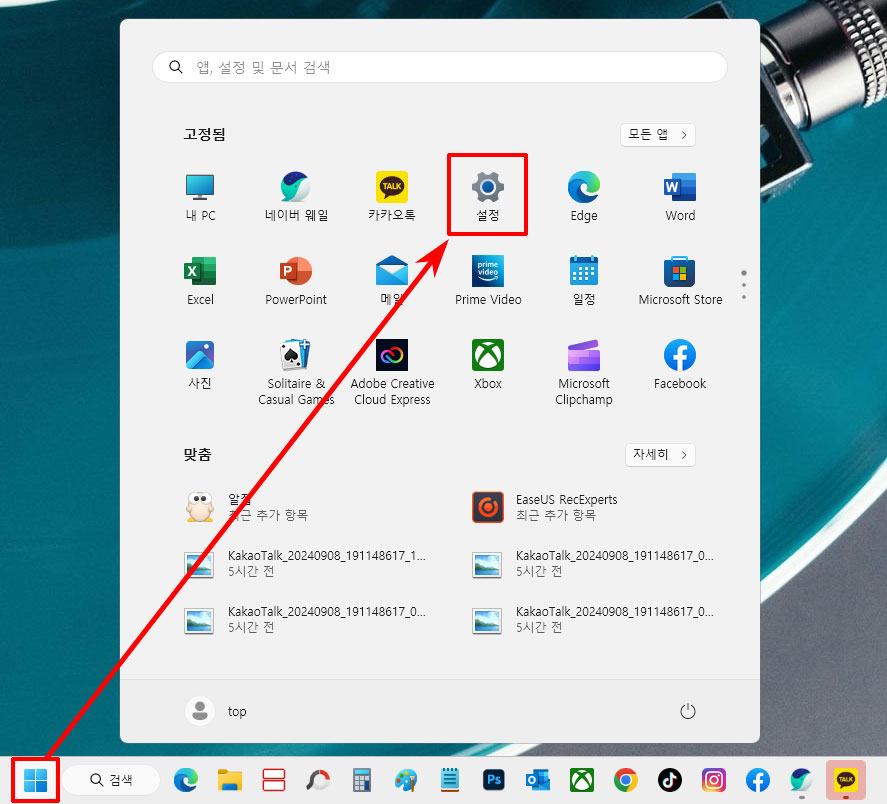887x804 pixels.
Task: Open Naver Whale from the taskbar
Action: pyautogui.click(x=802, y=781)
